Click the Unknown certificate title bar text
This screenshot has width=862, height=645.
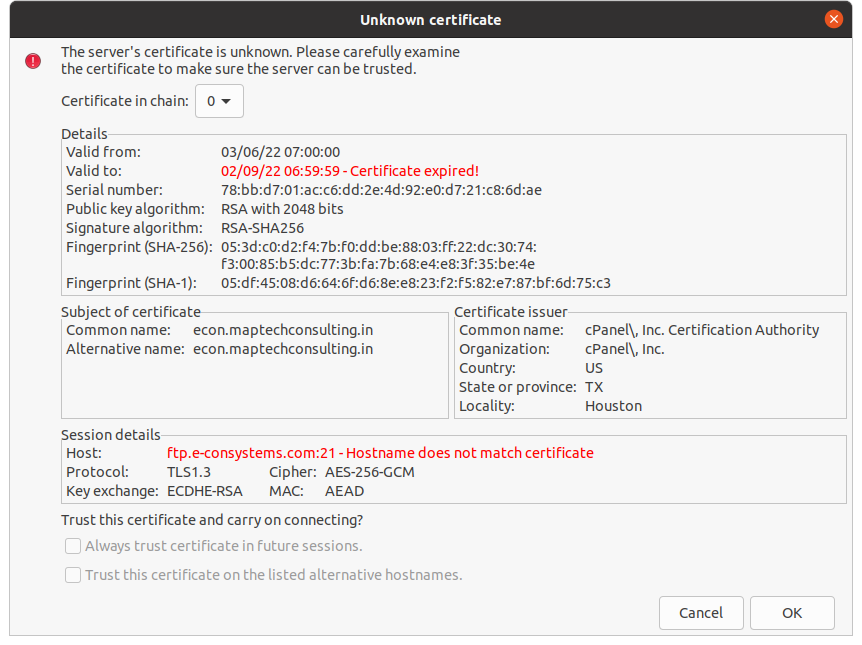pos(430,20)
